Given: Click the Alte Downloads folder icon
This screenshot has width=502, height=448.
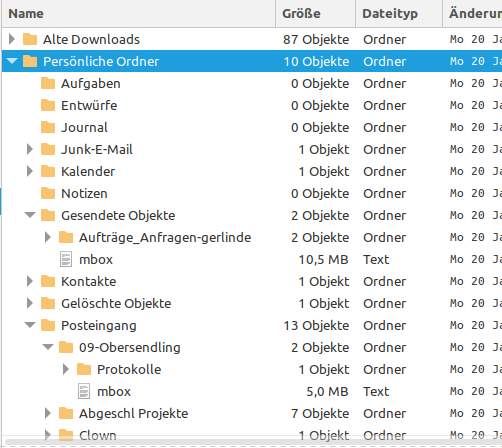Looking at the screenshot, I should 30,39.
